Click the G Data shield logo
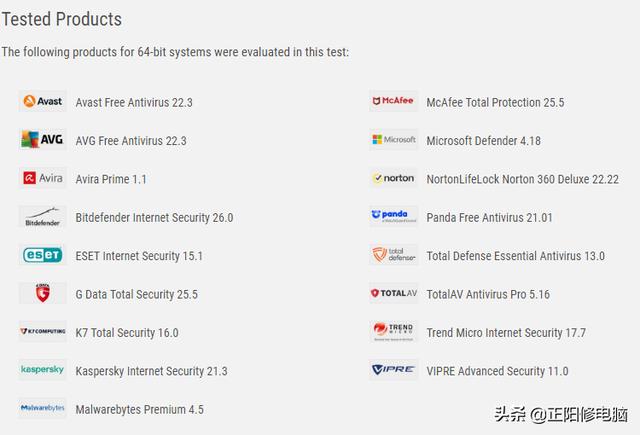Screen dimensions: 640x435 (42, 293)
